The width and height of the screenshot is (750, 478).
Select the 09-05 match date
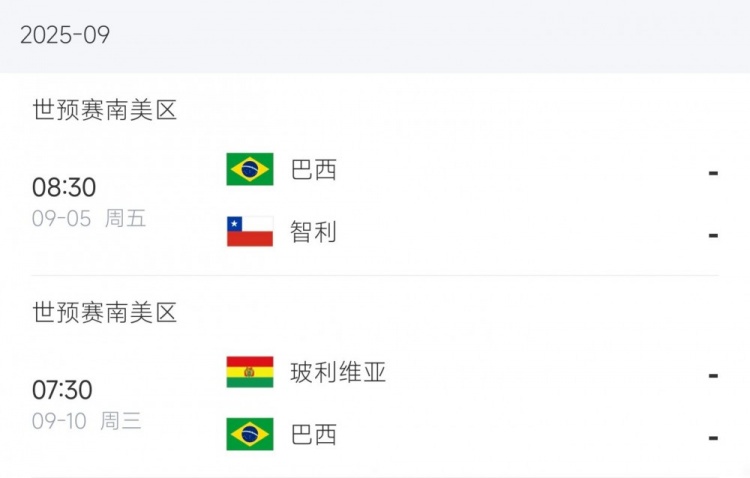pyautogui.click(x=61, y=219)
